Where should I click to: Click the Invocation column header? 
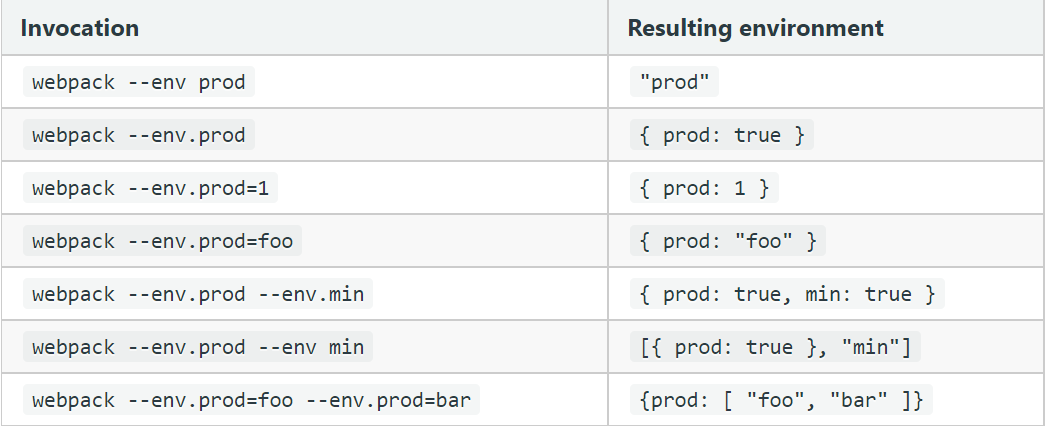point(80,28)
